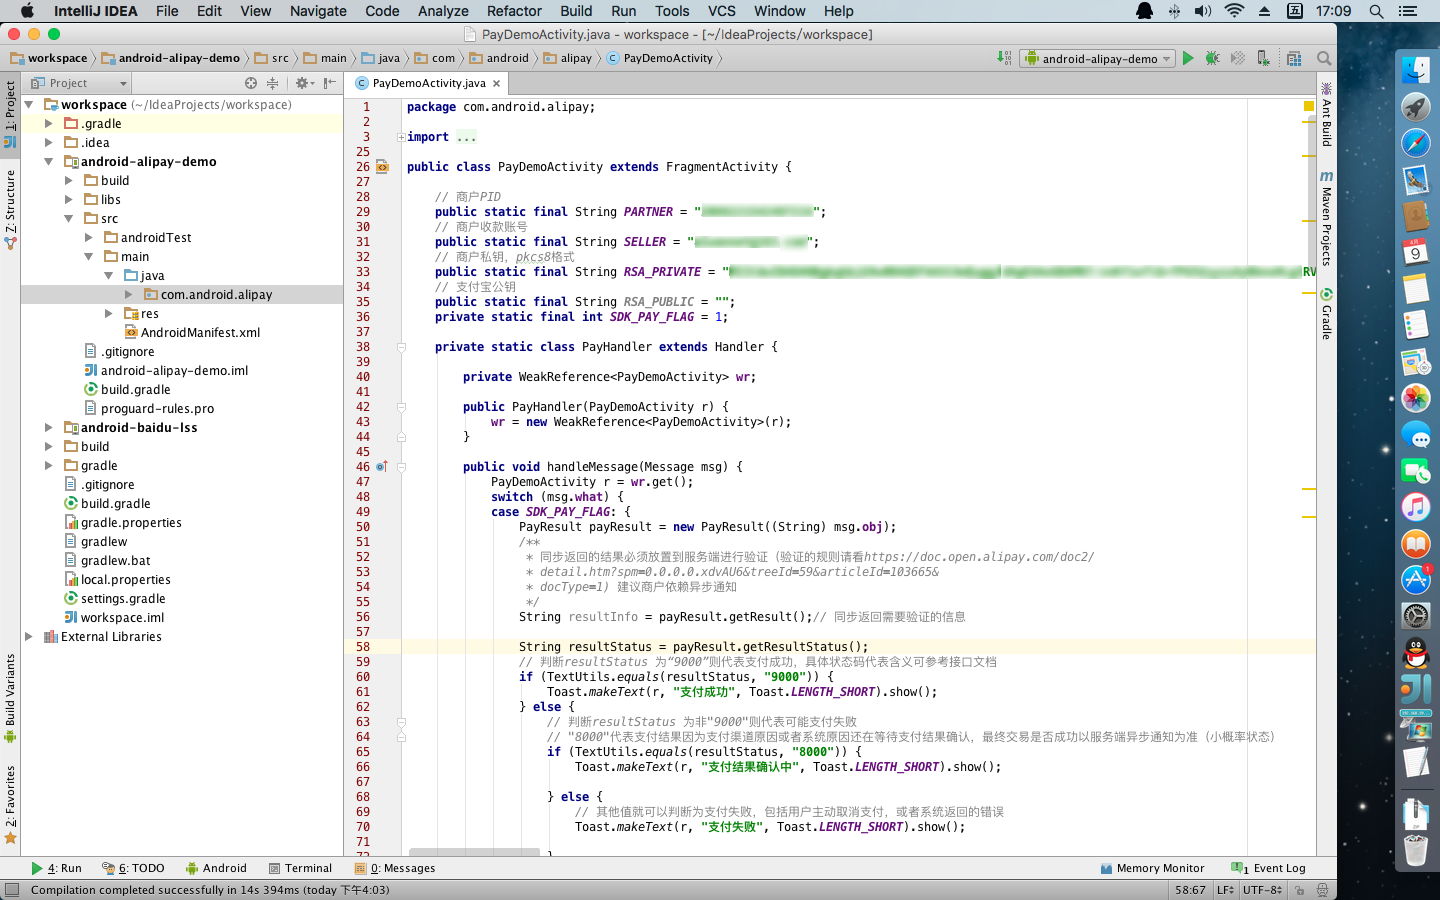Open the Terminal tool window
This screenshot has width=1440, height=900.
coord(300,868)
